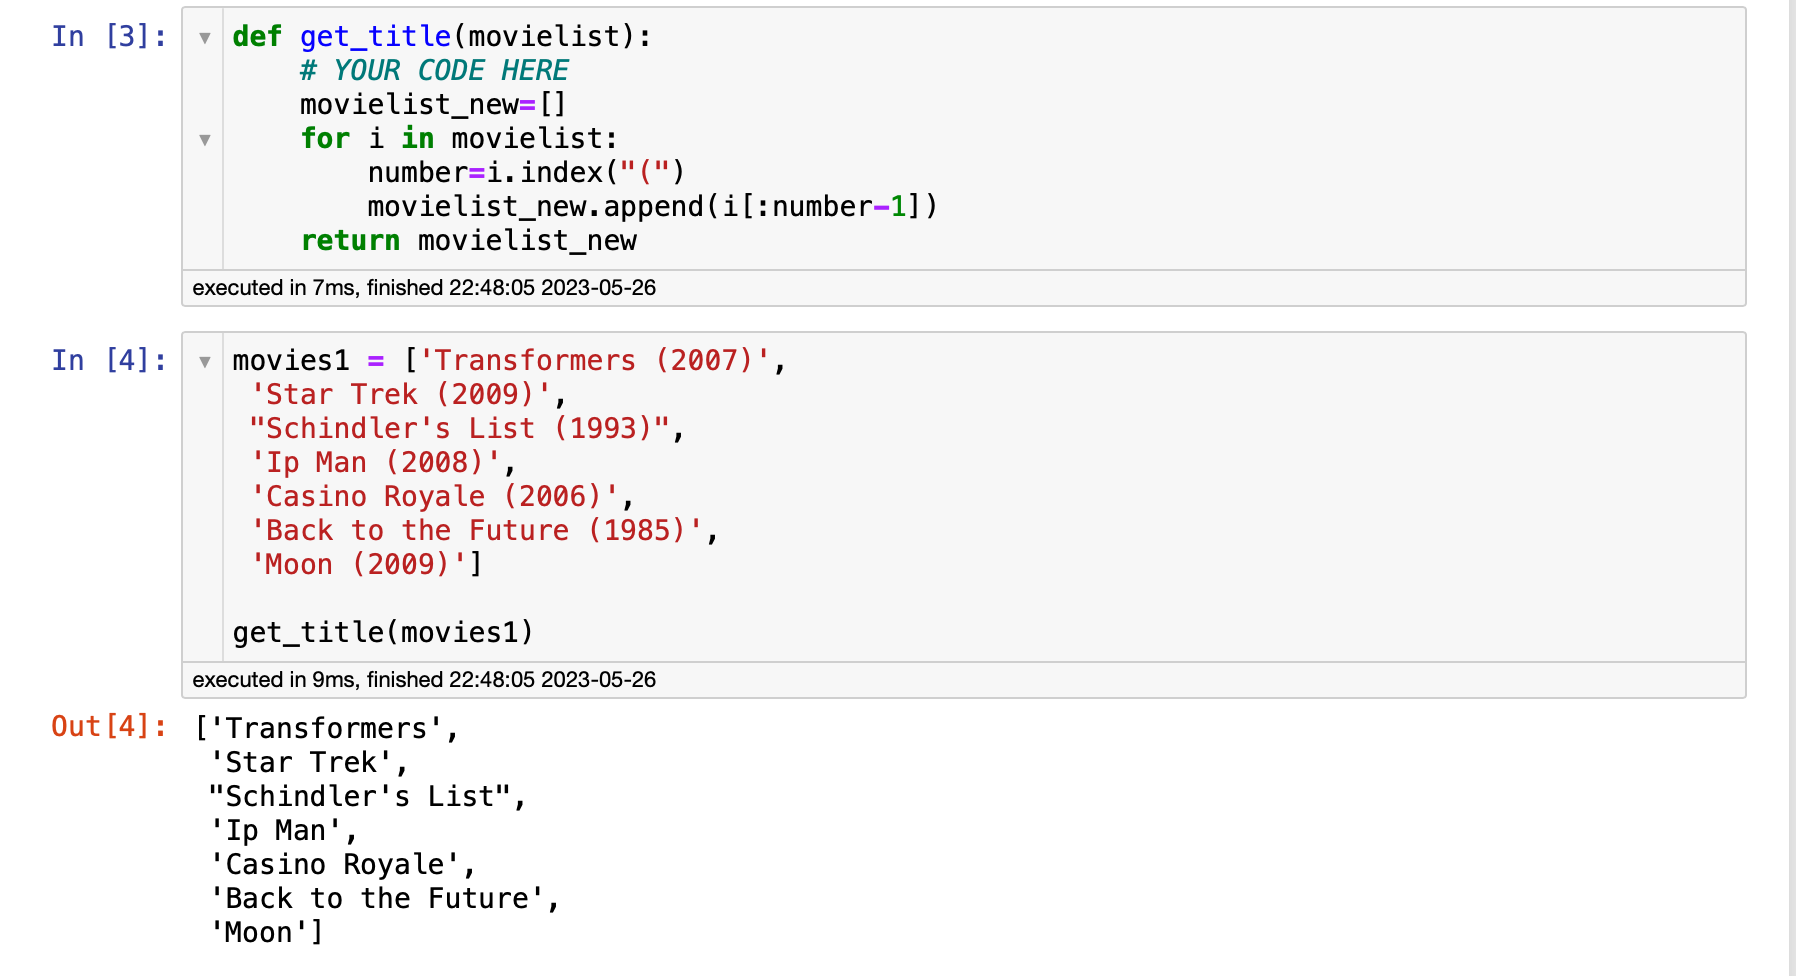Collapse the movies1 list fold arrow
The height and width of the screenshot is (976, 1796).
tap(204, 362)
